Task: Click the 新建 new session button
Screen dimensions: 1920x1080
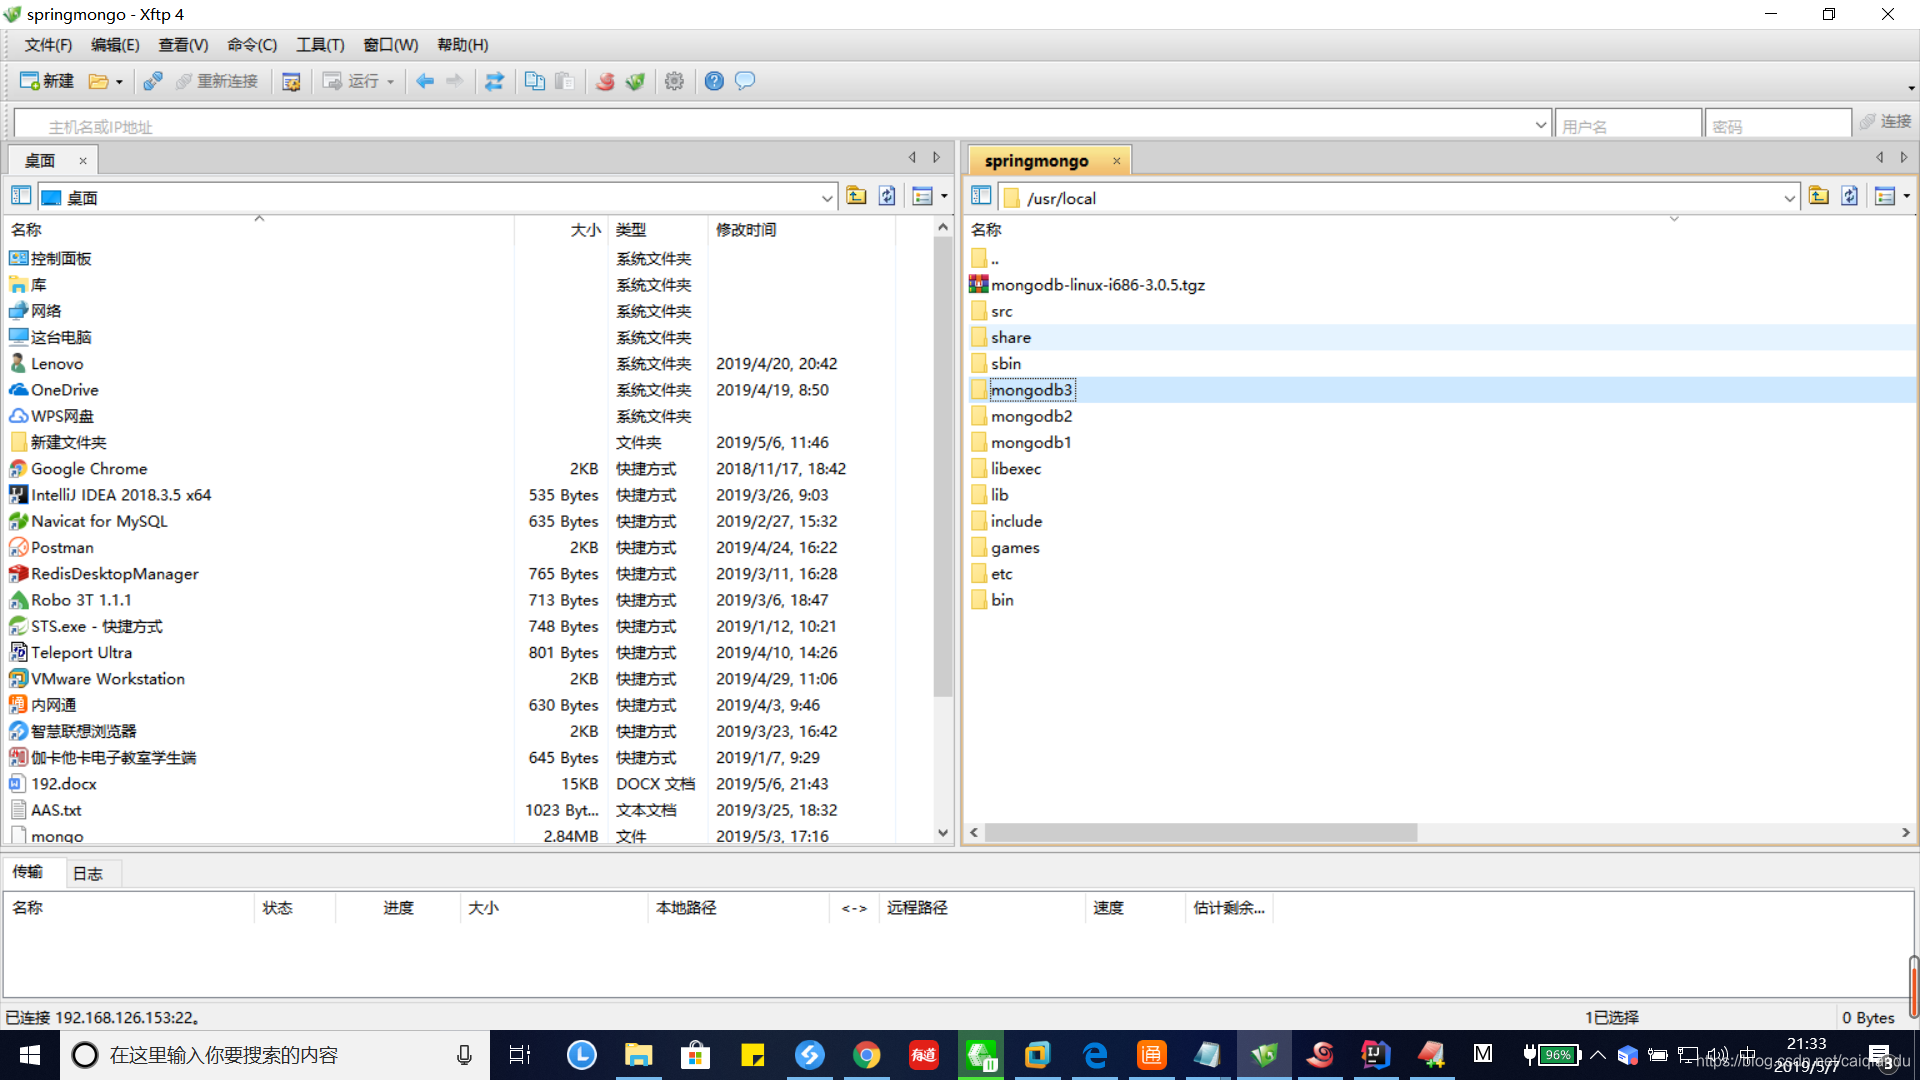Action: 47,81
